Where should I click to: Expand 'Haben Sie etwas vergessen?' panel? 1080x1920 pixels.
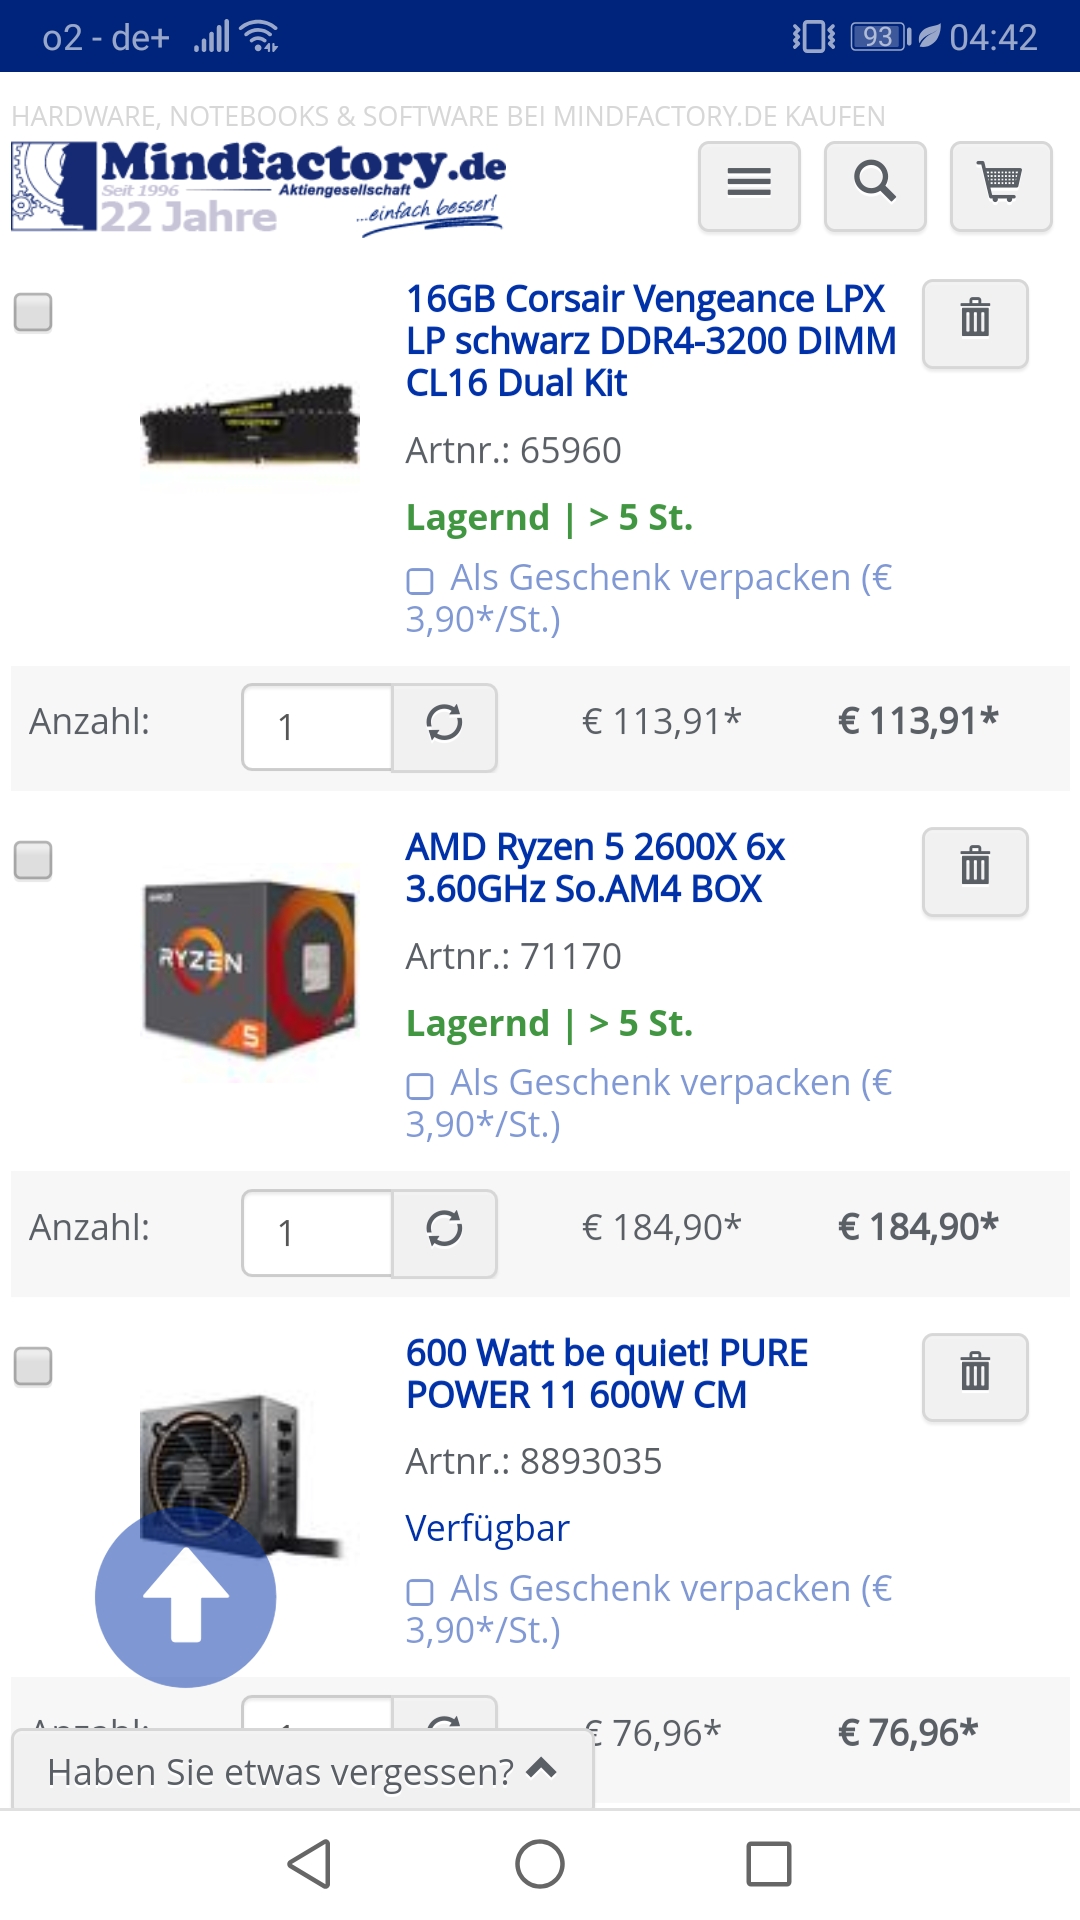point(302,1772)
